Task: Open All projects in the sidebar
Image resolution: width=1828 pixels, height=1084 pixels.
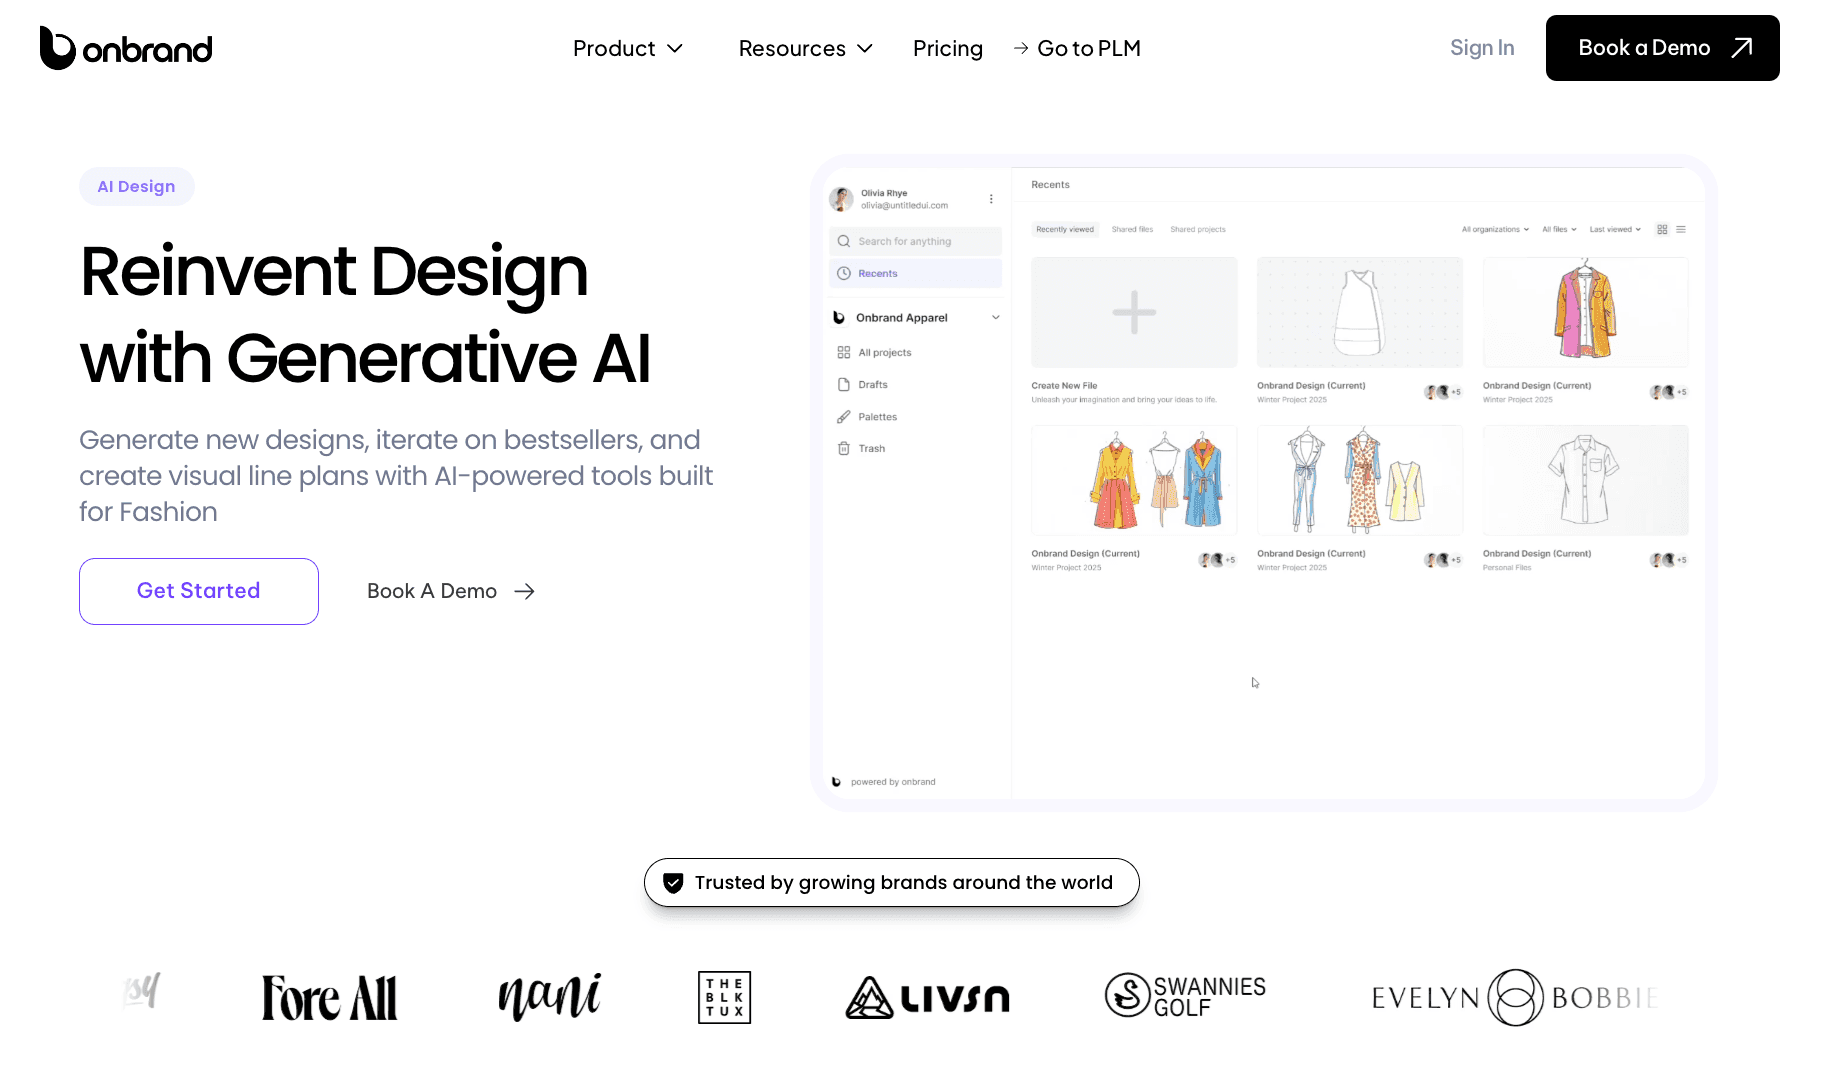Action: pos(874,352)
